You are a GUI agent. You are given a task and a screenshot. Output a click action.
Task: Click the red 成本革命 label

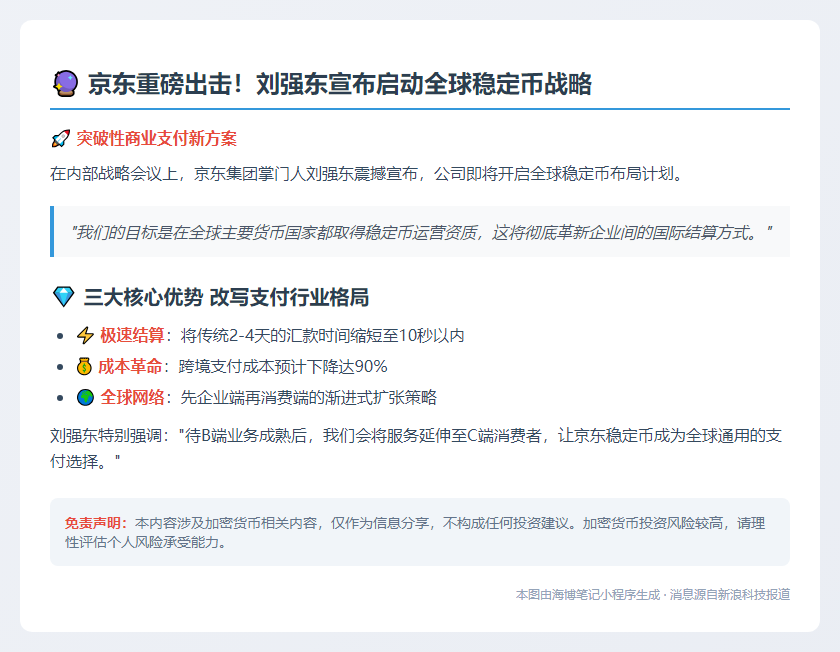(130, 366)
